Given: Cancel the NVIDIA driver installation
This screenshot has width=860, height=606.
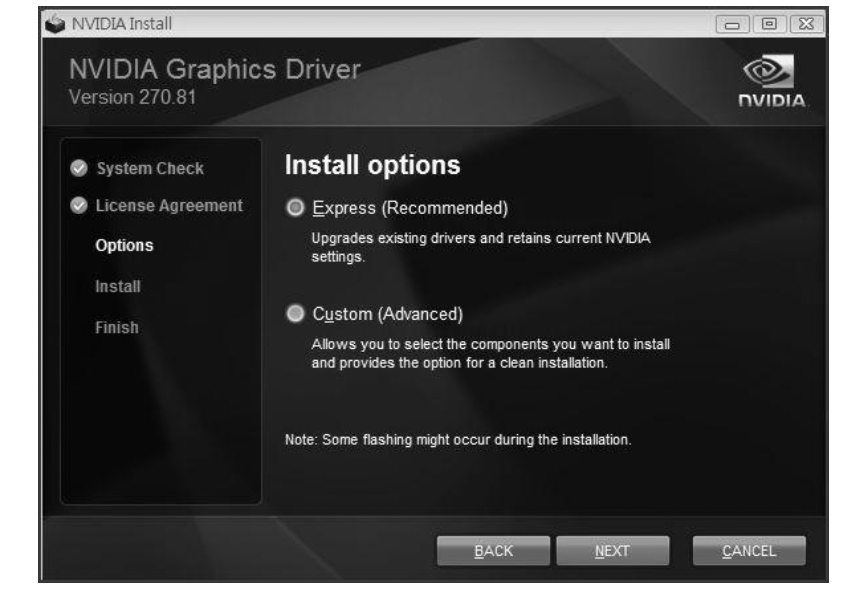Looking at the screenshot, I should (749, 551).
